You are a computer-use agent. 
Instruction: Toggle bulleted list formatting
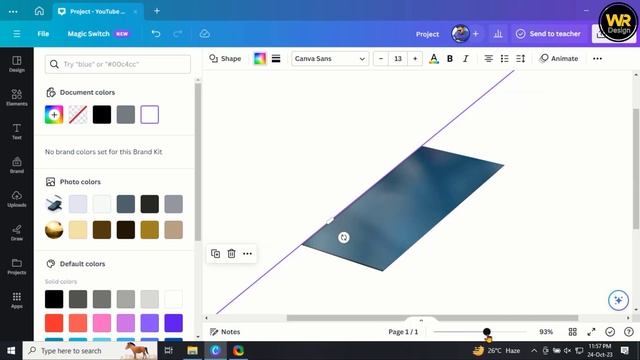click(x=504, y=59)
